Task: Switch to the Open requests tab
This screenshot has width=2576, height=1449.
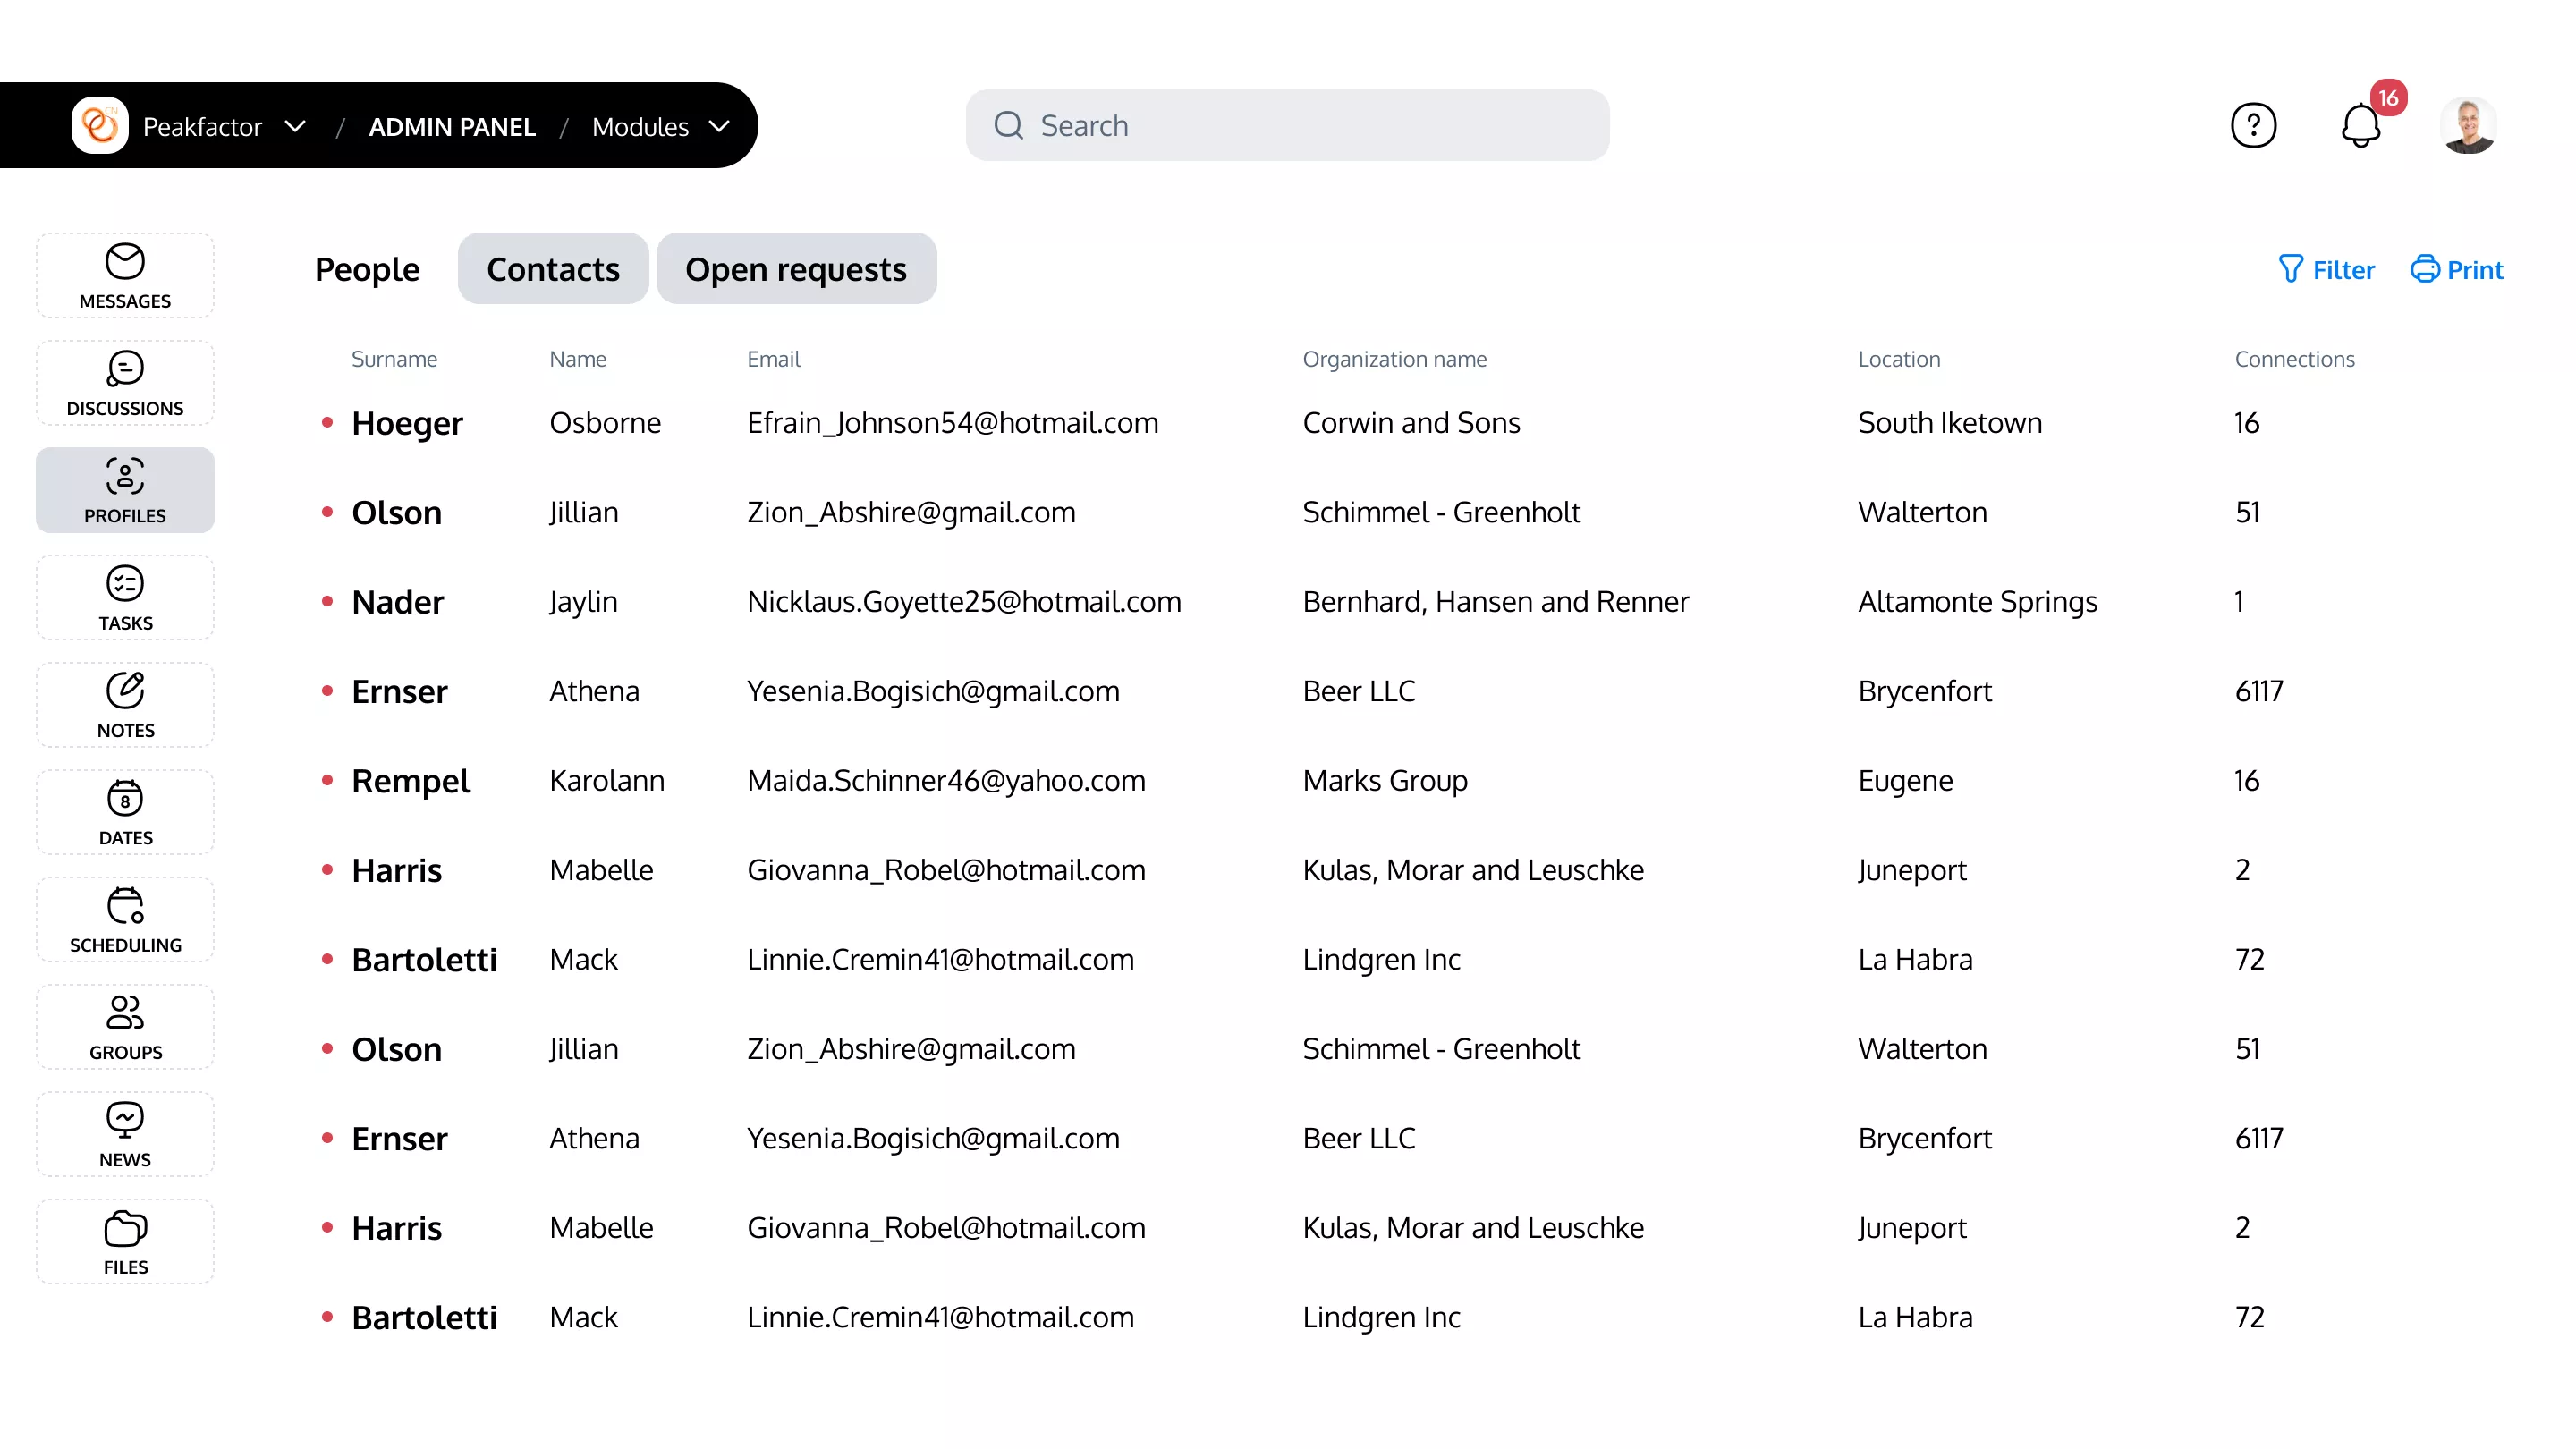Action: [x=795, y=269]
